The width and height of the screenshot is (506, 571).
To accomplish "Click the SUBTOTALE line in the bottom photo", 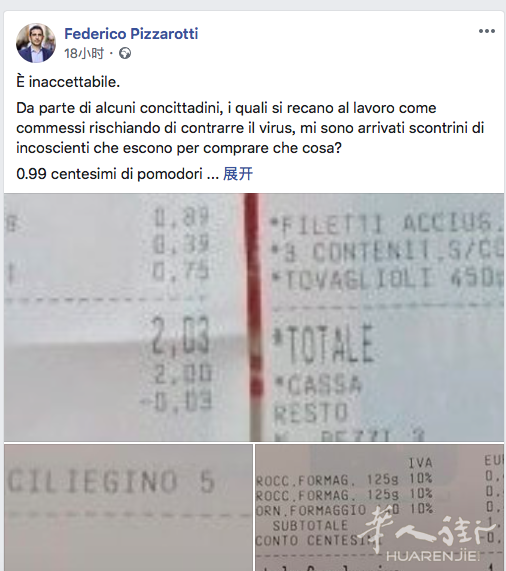I will click(x=310, y=525).
